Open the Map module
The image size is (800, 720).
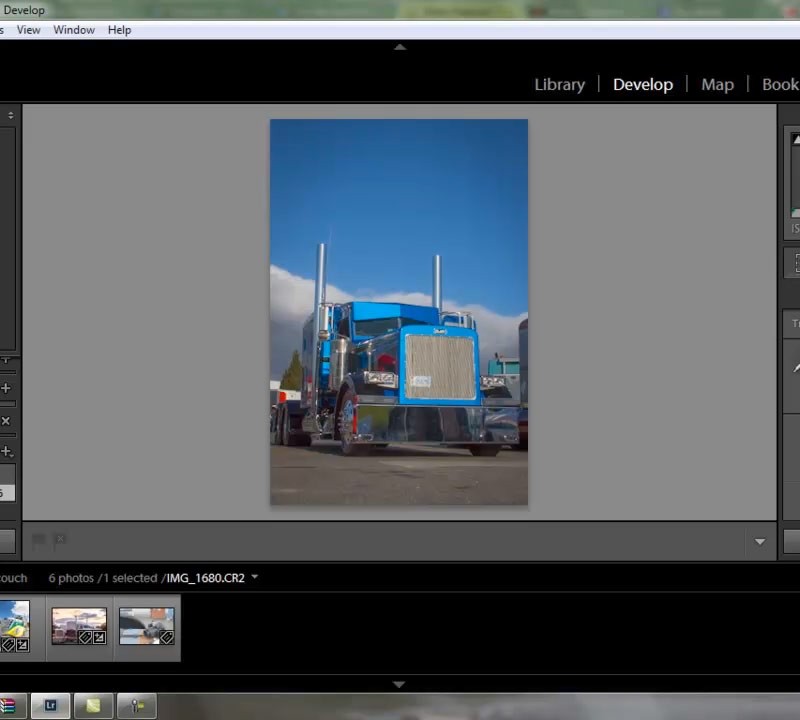717,85
